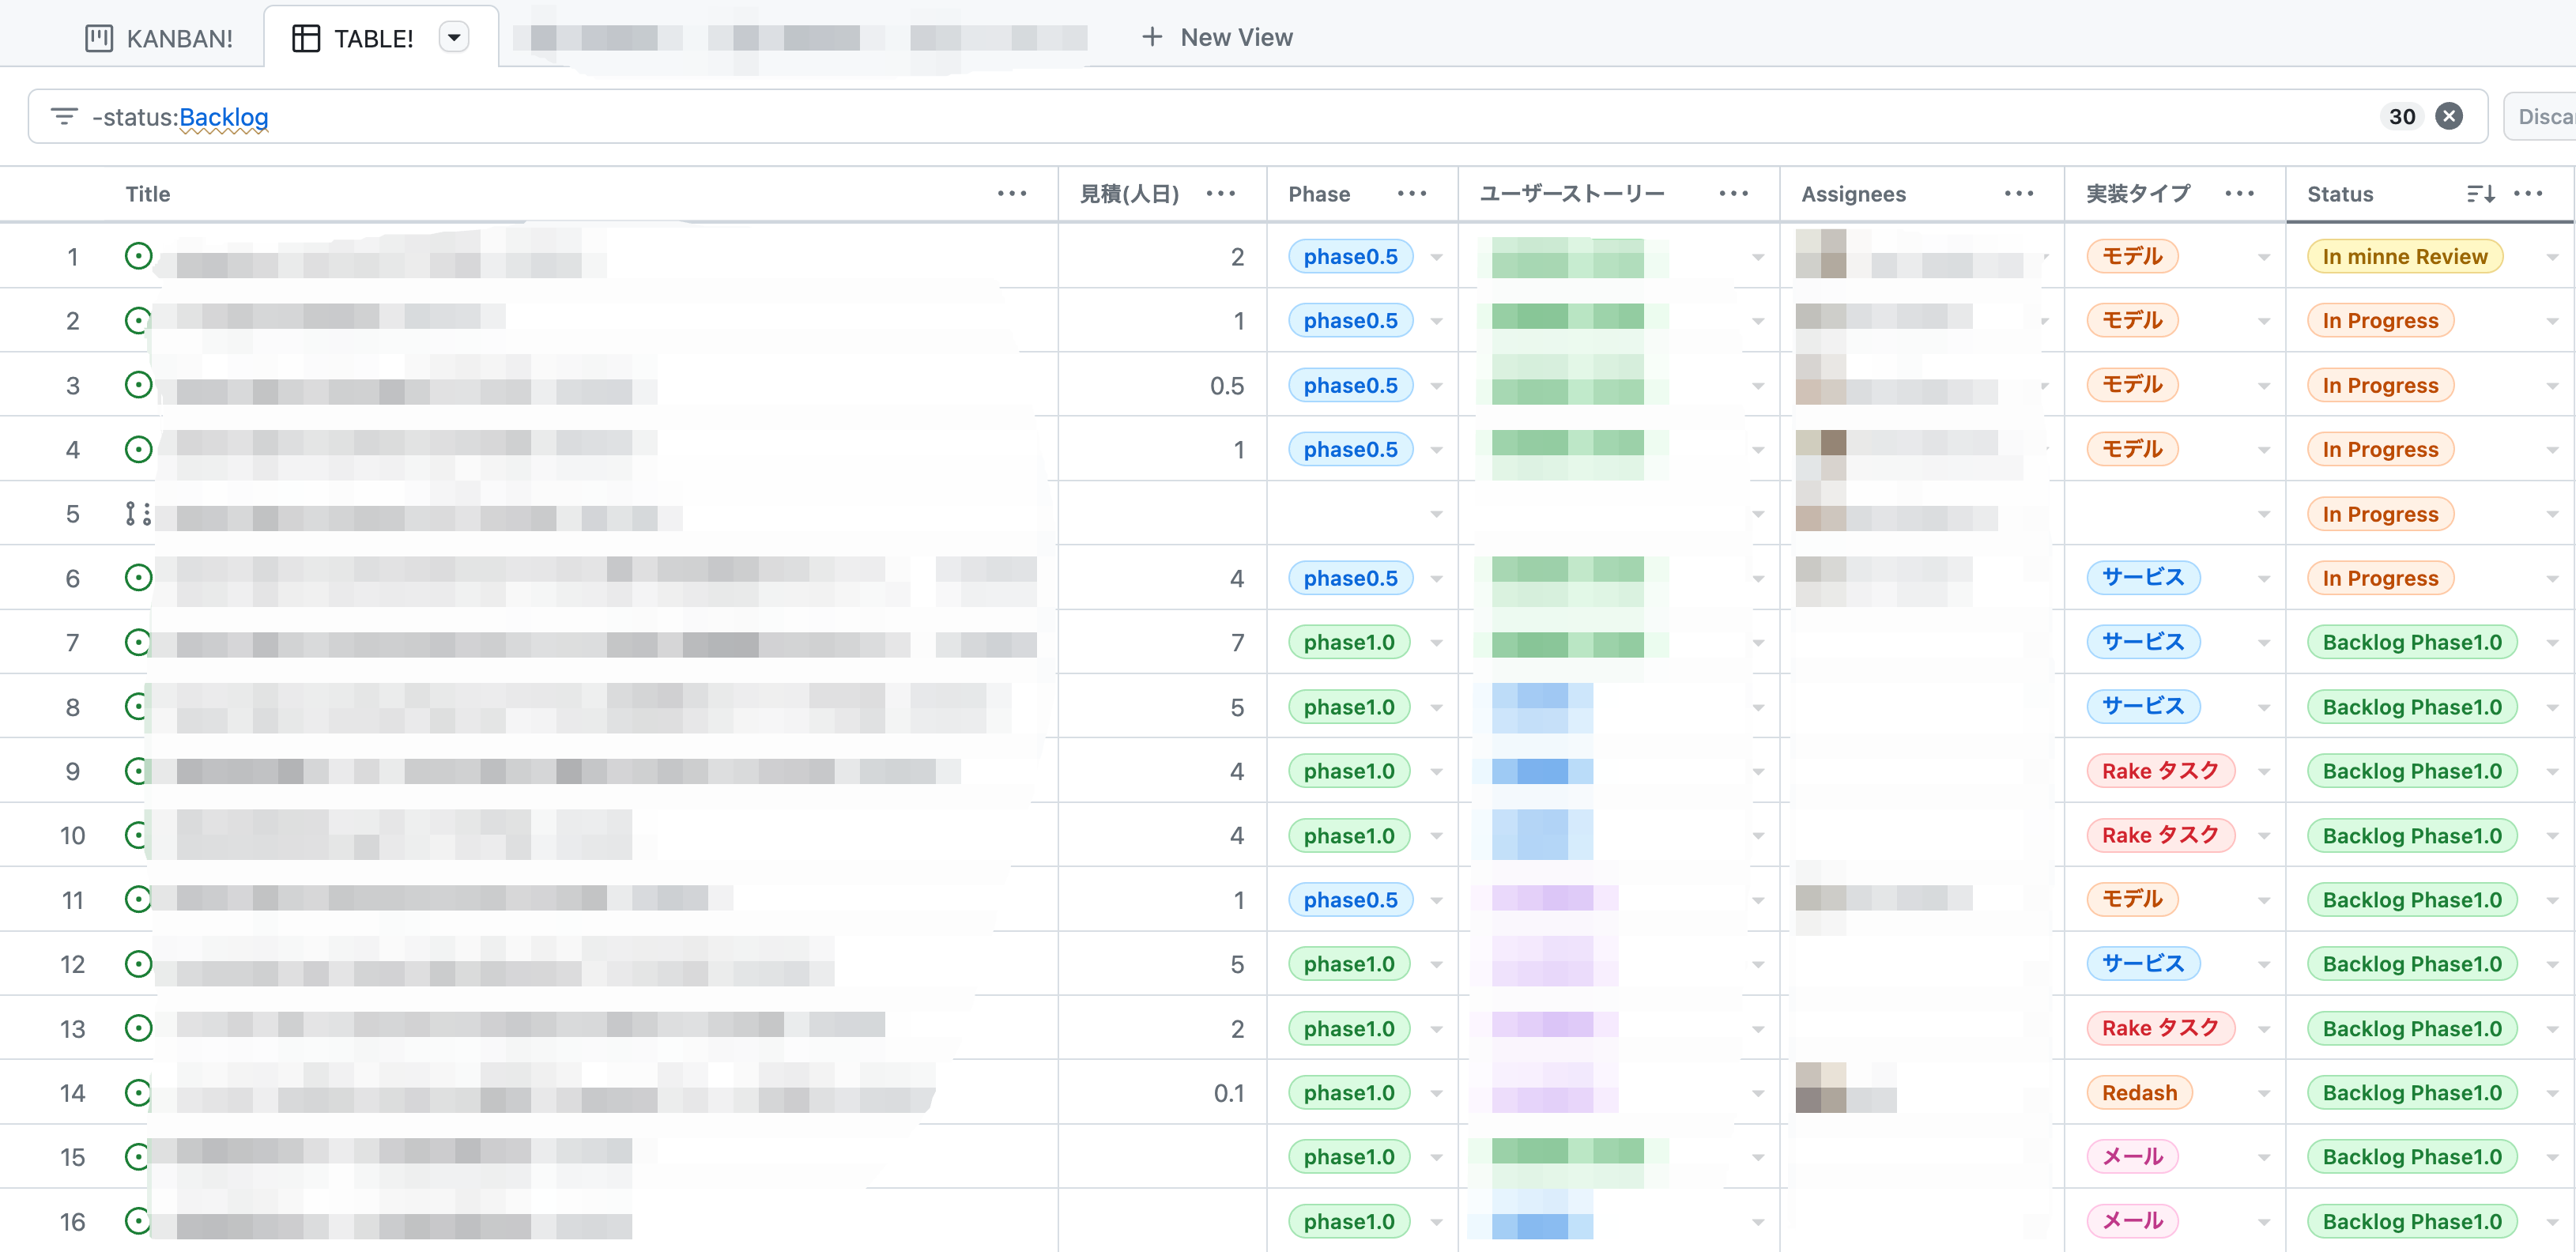Expand the Status dropdown for row 2
Image resolution: width=2576 pixels, height=1252 pixels.
[2552, 322]
